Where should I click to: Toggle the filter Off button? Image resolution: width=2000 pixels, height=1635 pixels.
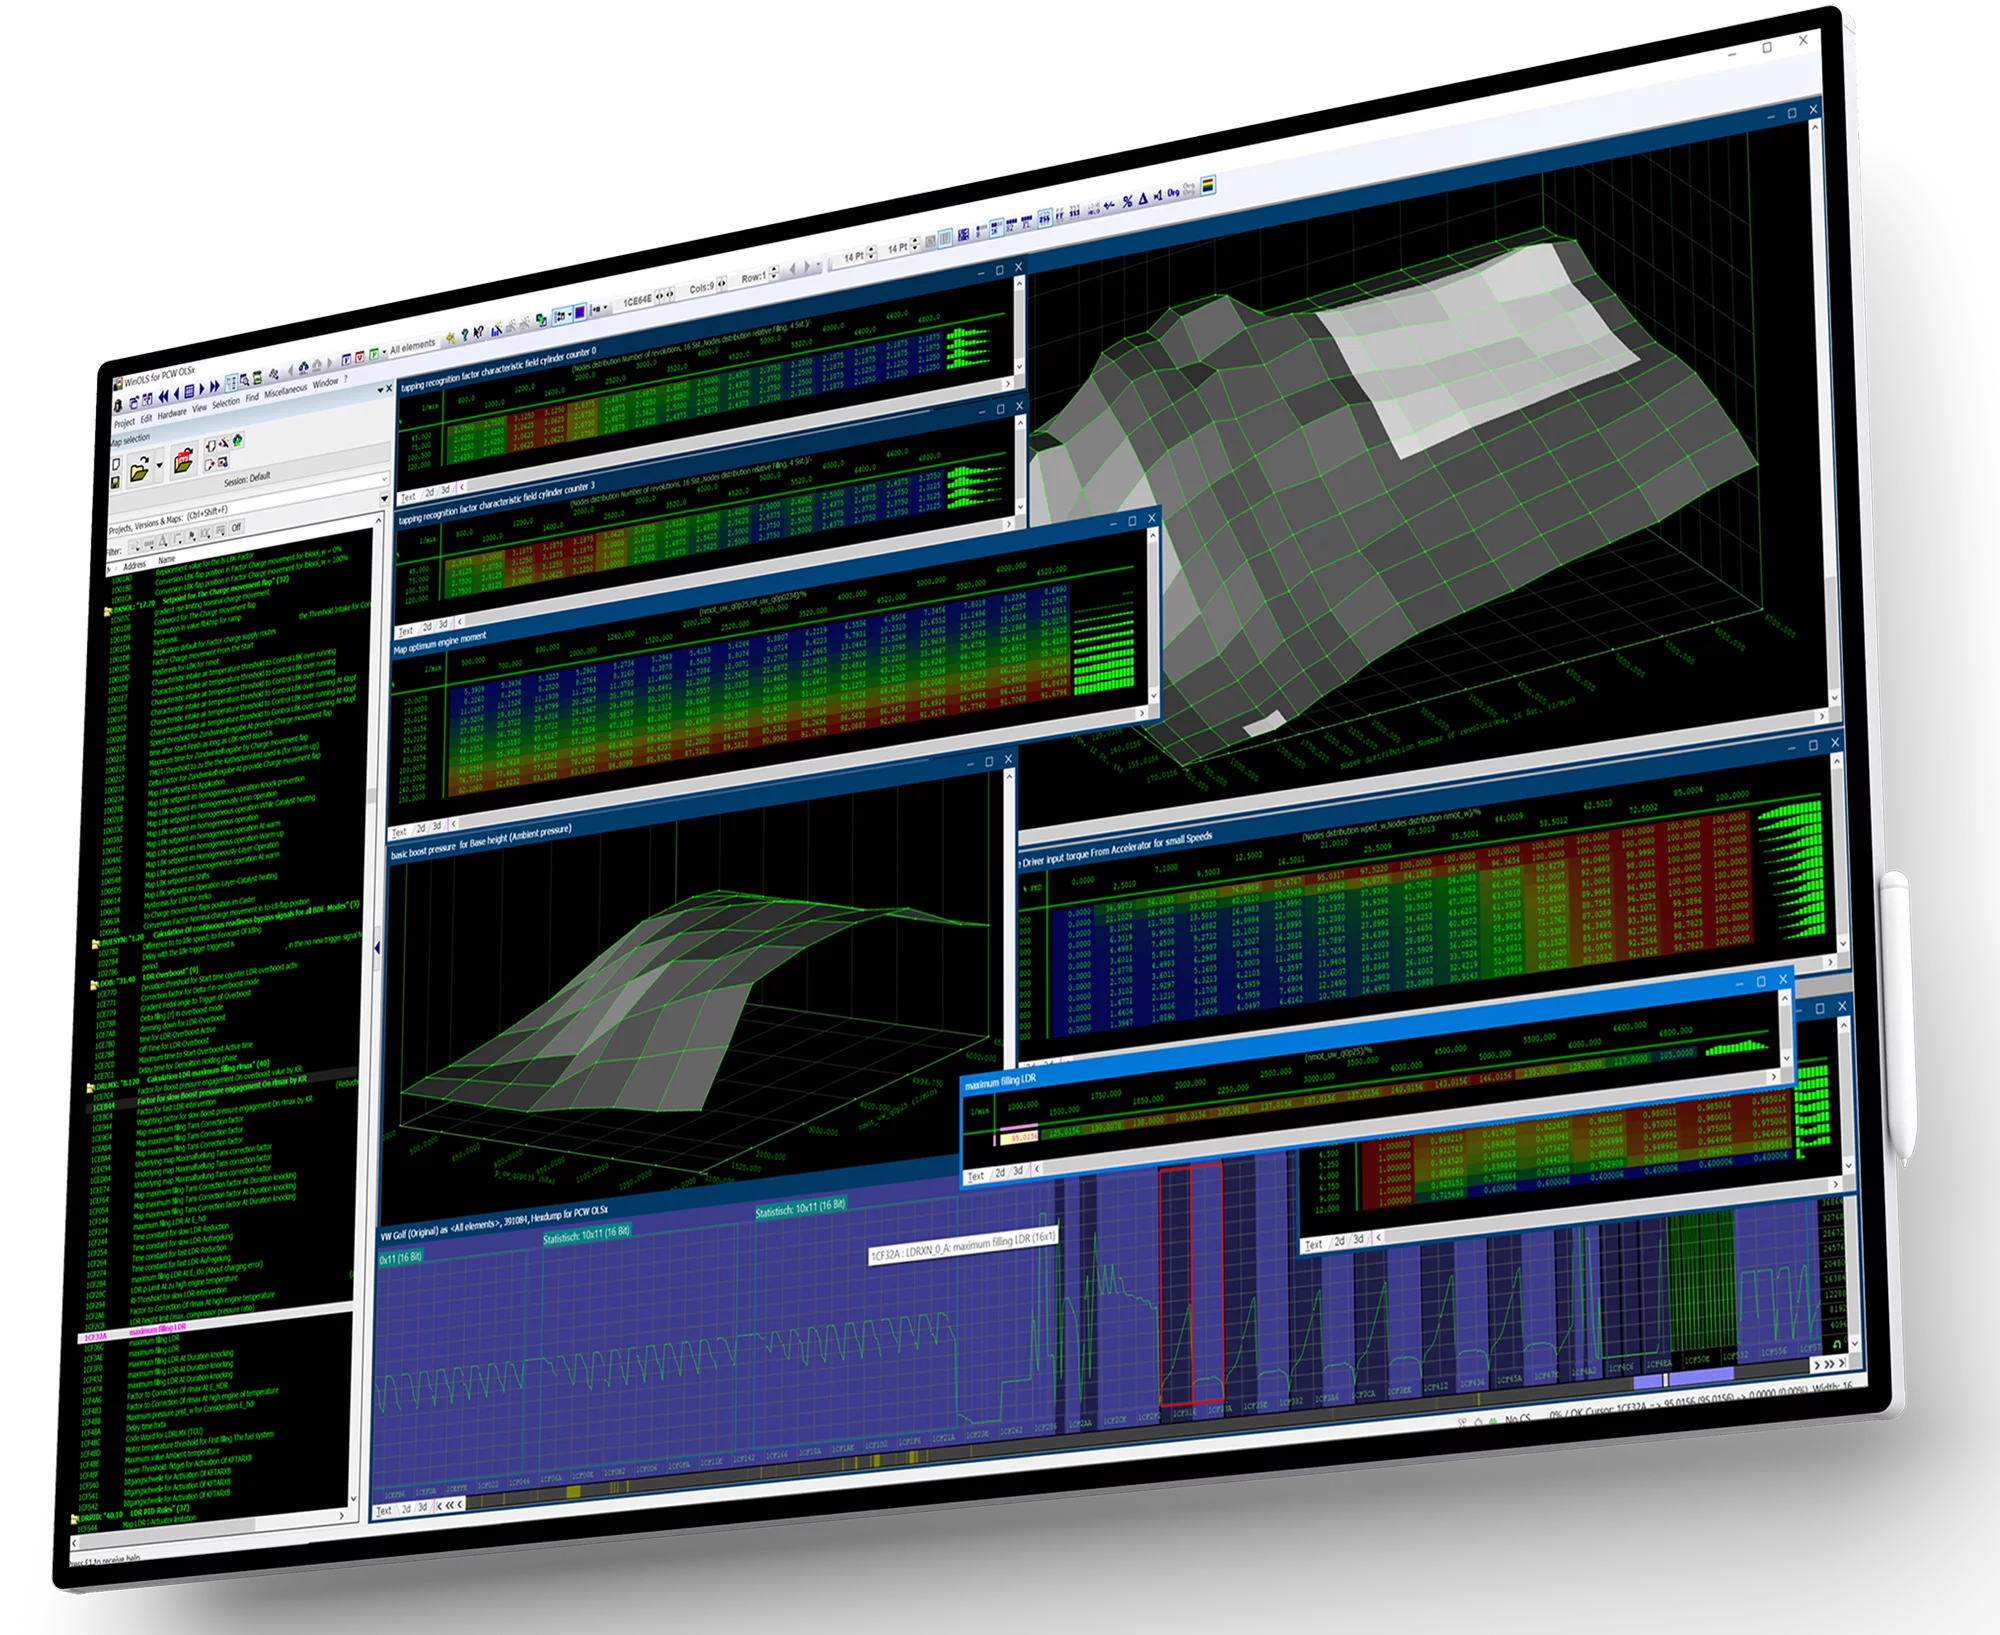236,527
